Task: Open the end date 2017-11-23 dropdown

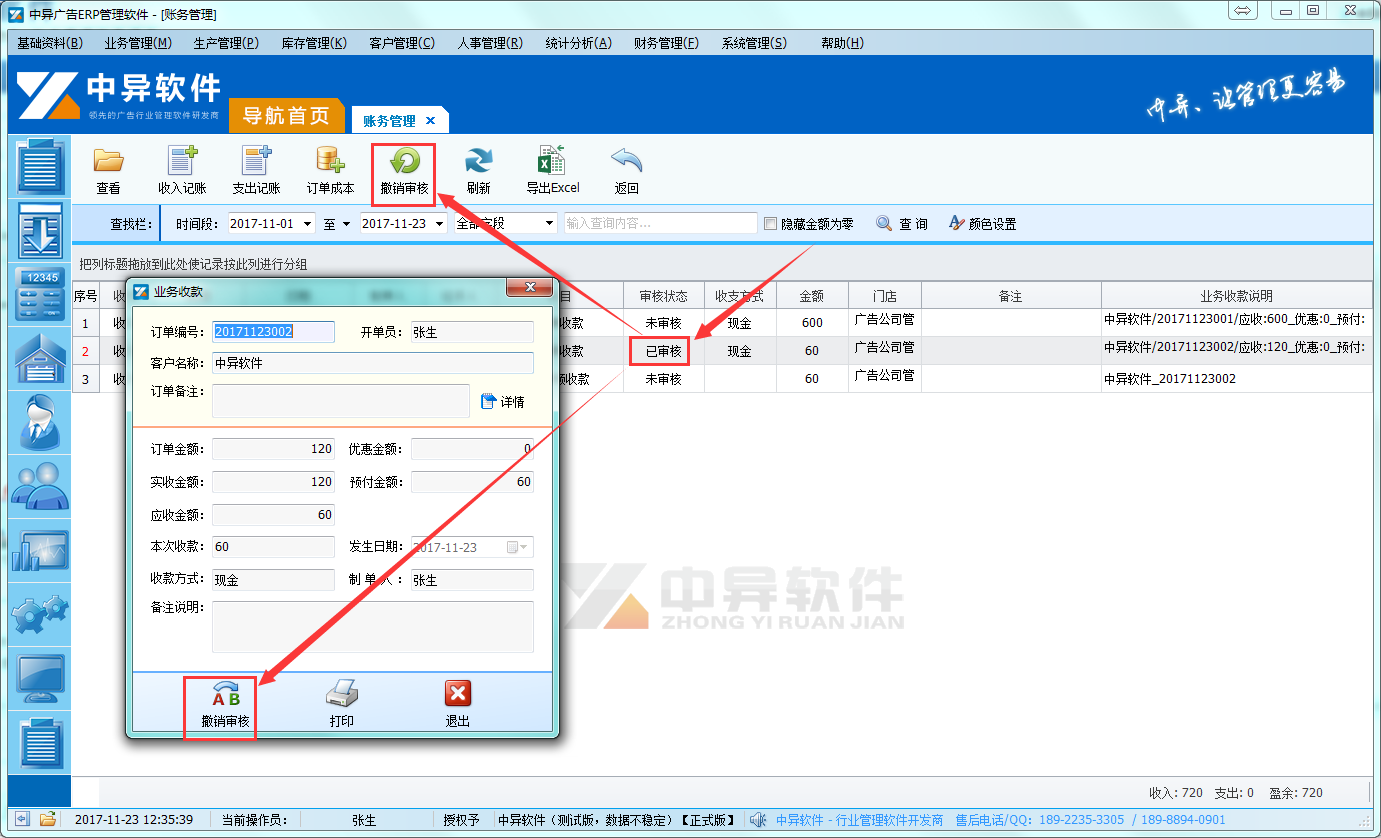Action: coord(439,224)
